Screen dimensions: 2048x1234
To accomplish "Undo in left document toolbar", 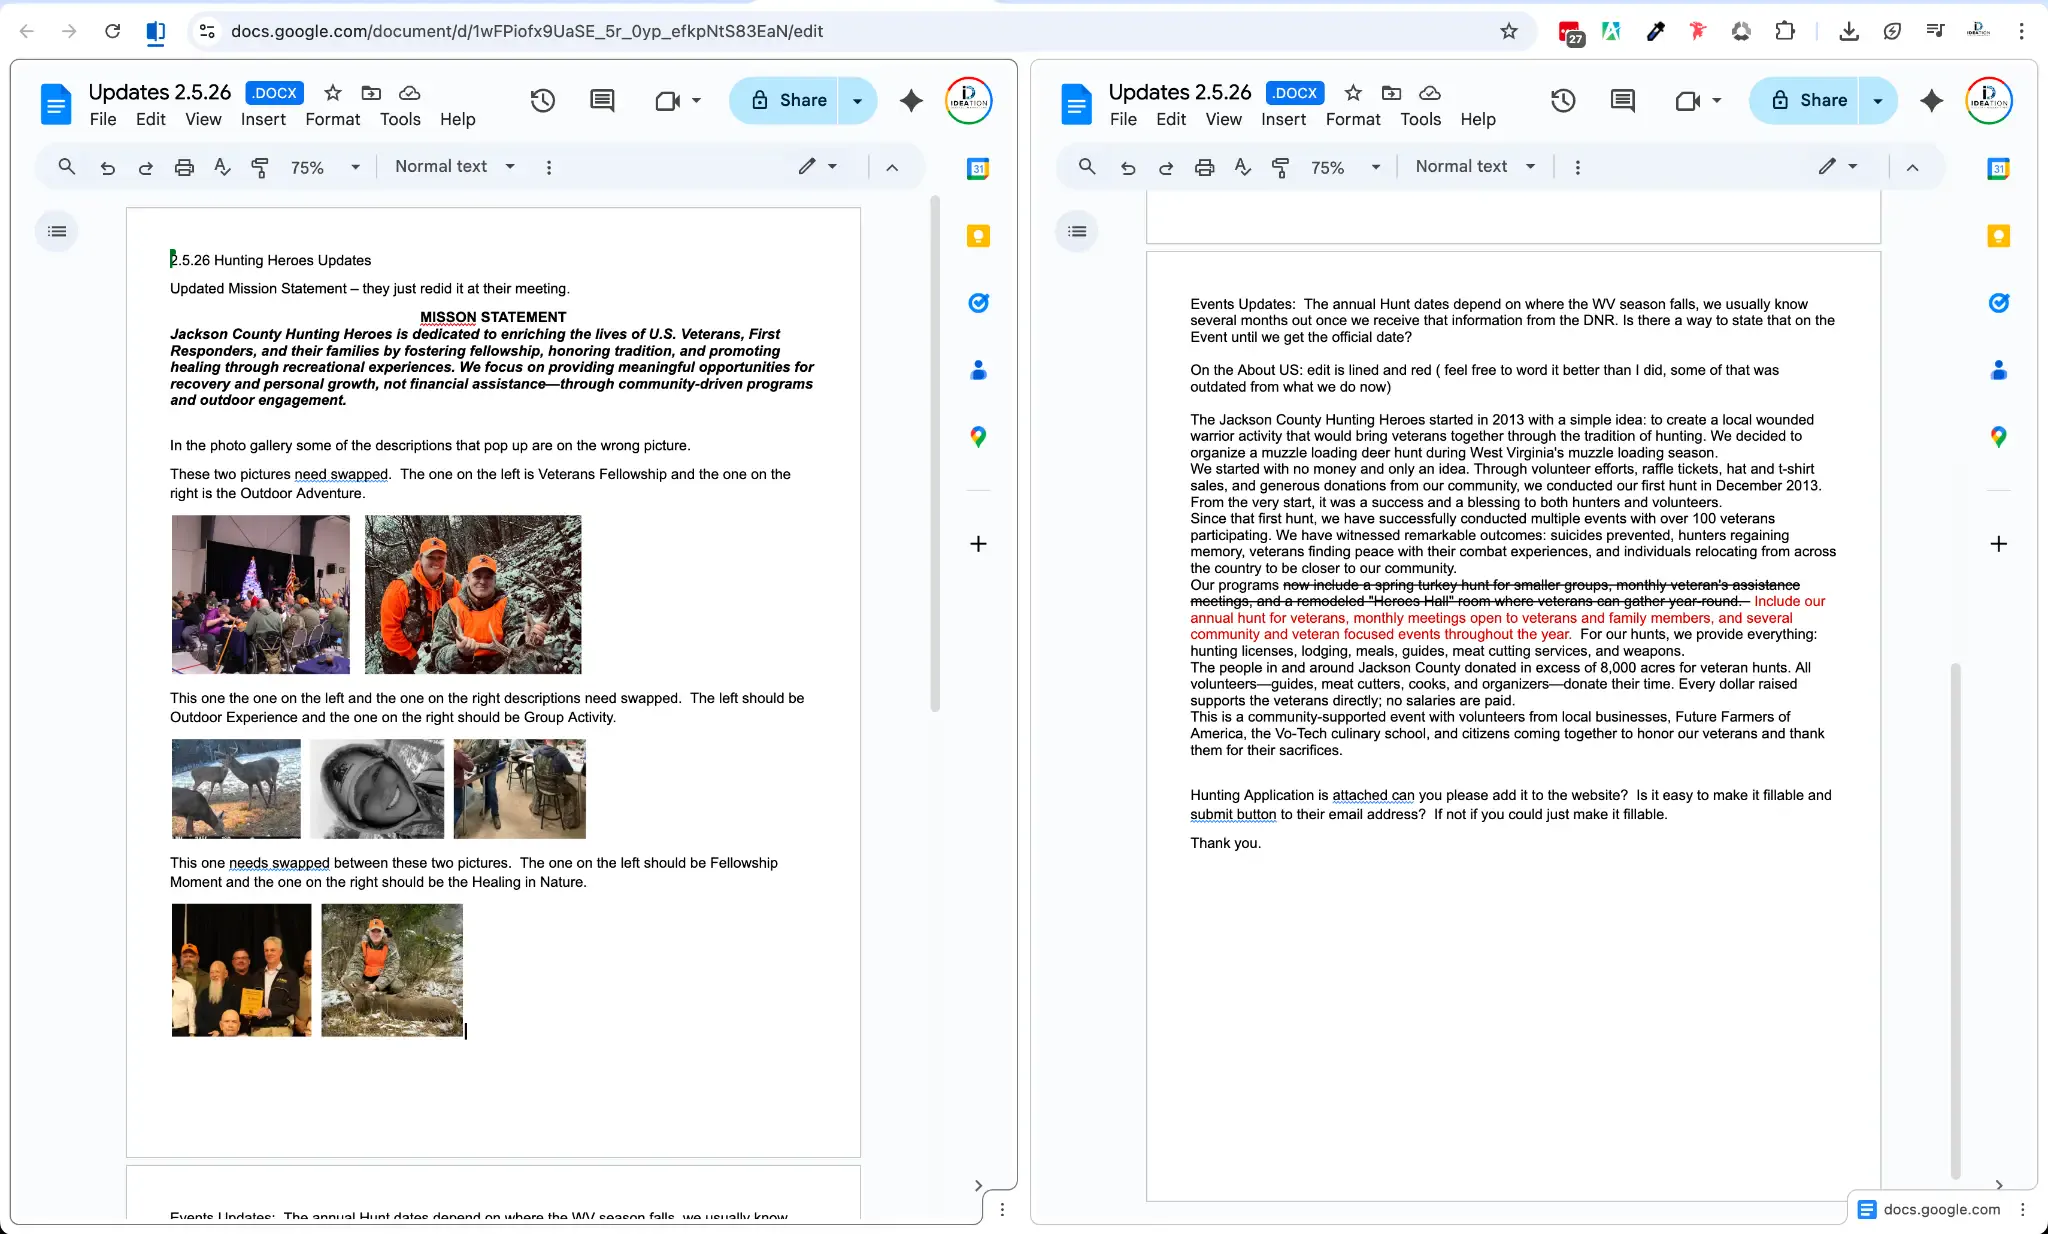I will coord(108,167).
